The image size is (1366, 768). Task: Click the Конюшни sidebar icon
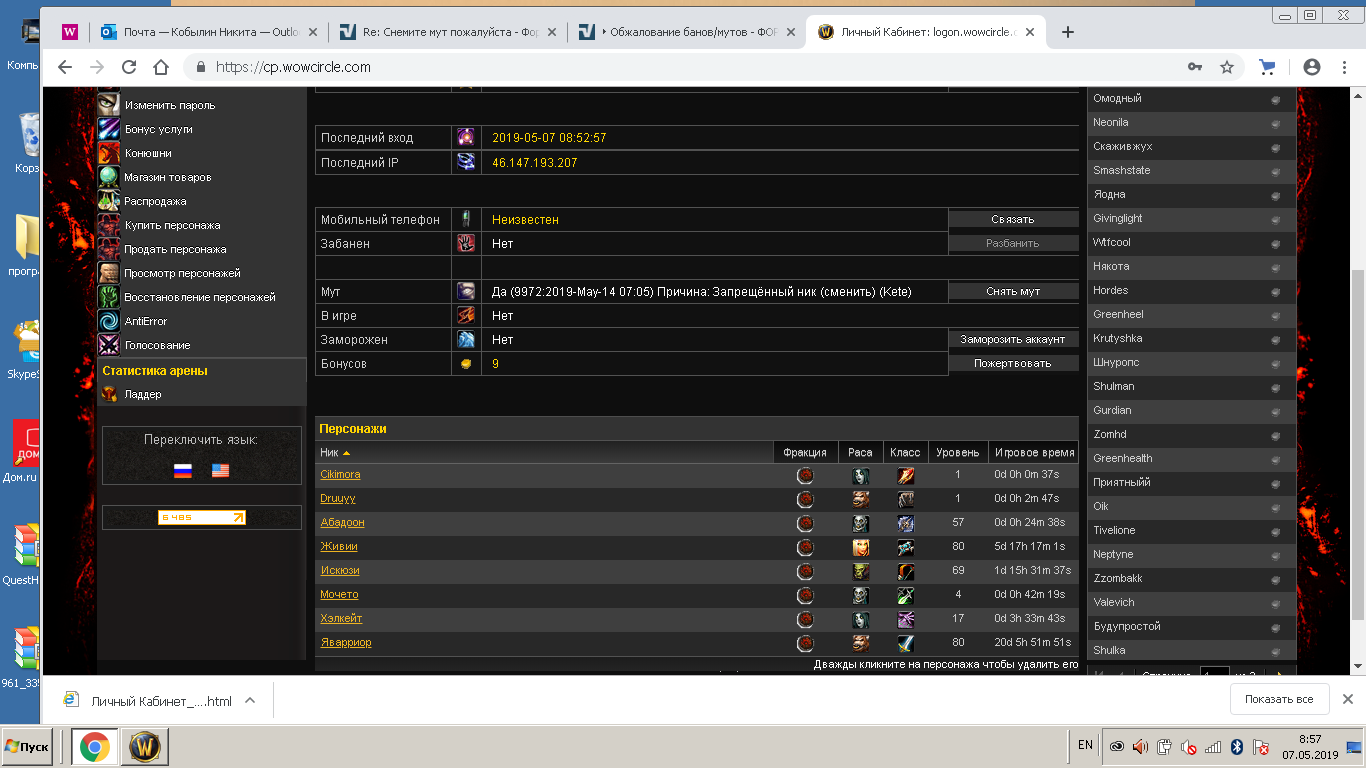click(109, 153)
